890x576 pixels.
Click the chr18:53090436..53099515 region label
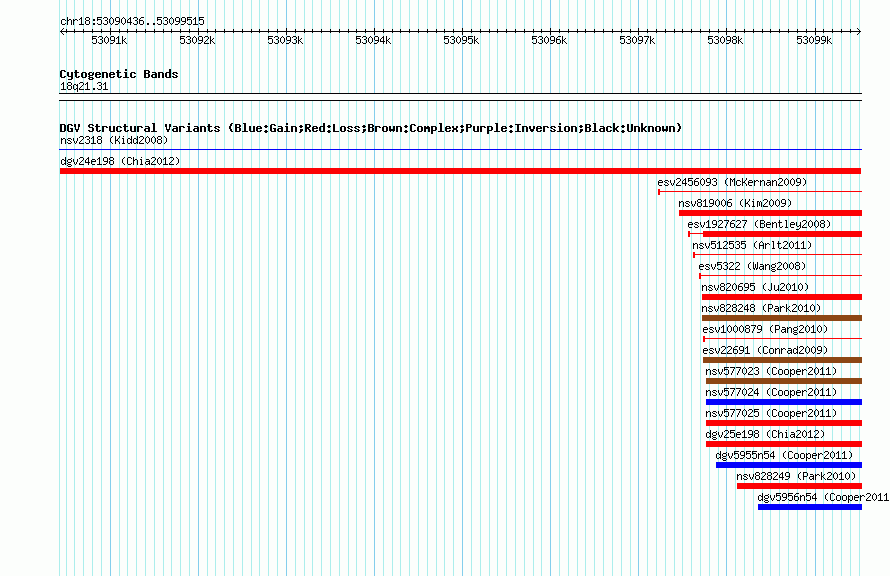pyautogui.click(x=132, y=21)
